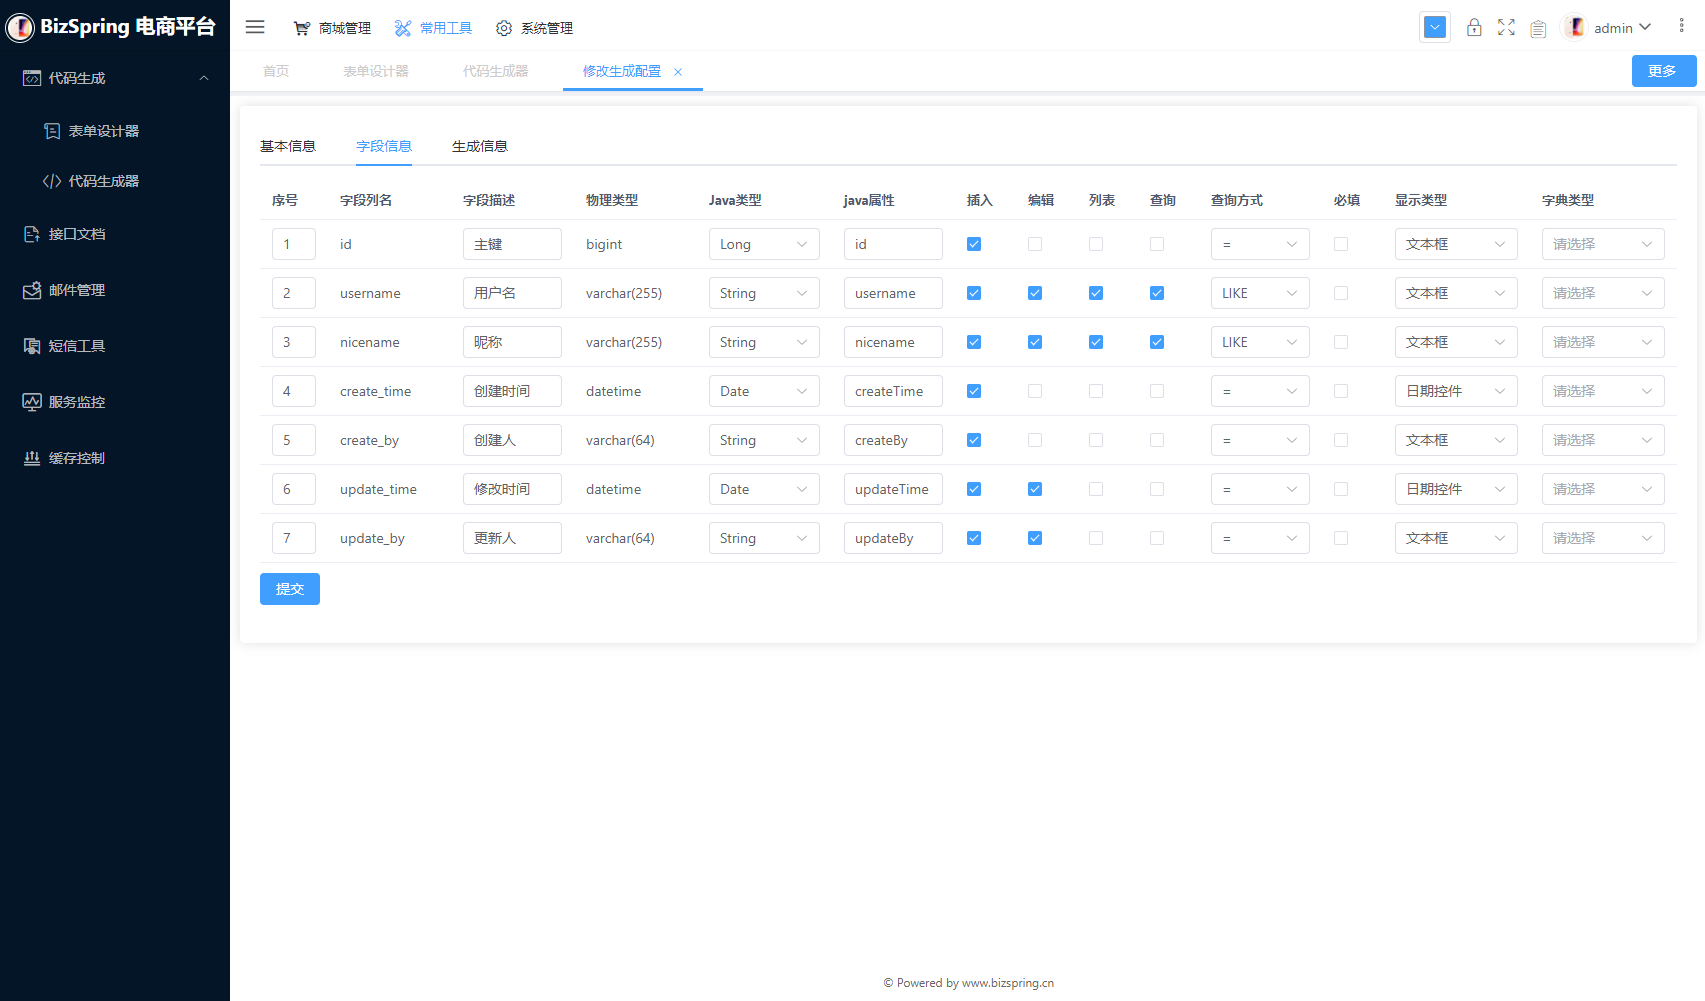Click the 接口文档 document icon
This screenshot has width=1705, height=1001.
point(32,234)
